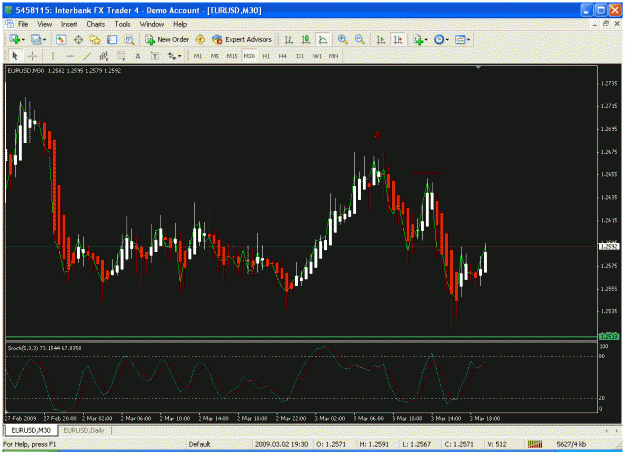Open the Tools menu
Viewport: 625px width, 452px height.
(x=122, y=24)
